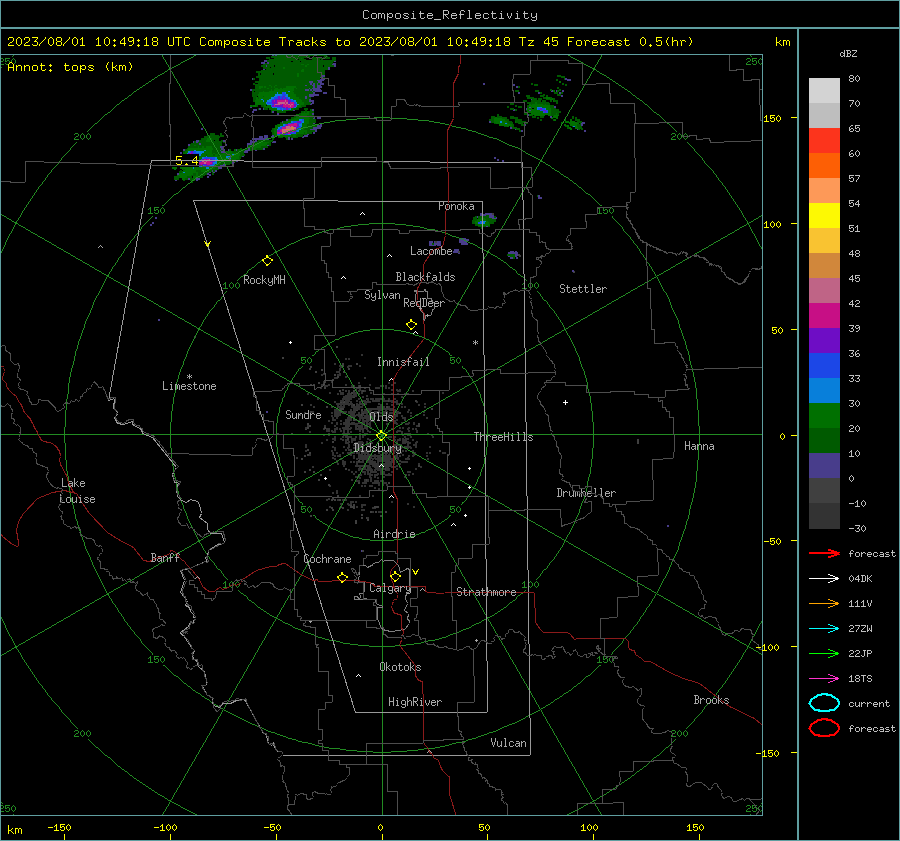Pick the green 22JP arrow legend icon

824,653
